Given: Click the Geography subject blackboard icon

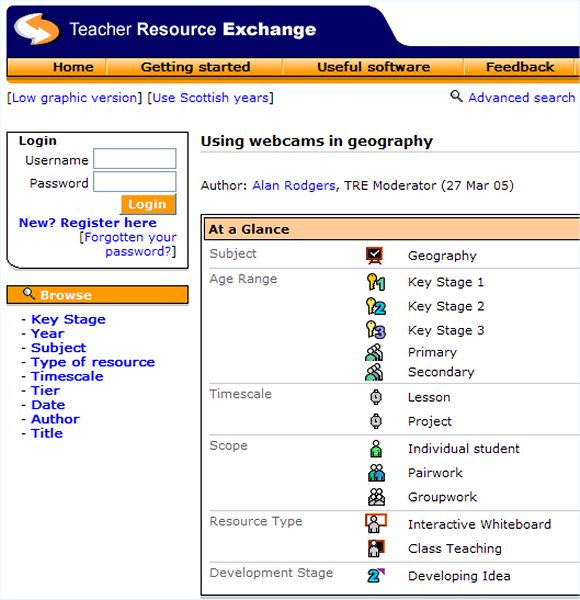Looking at the screenshot, I should pyautogui.click(x=375, y=256).
